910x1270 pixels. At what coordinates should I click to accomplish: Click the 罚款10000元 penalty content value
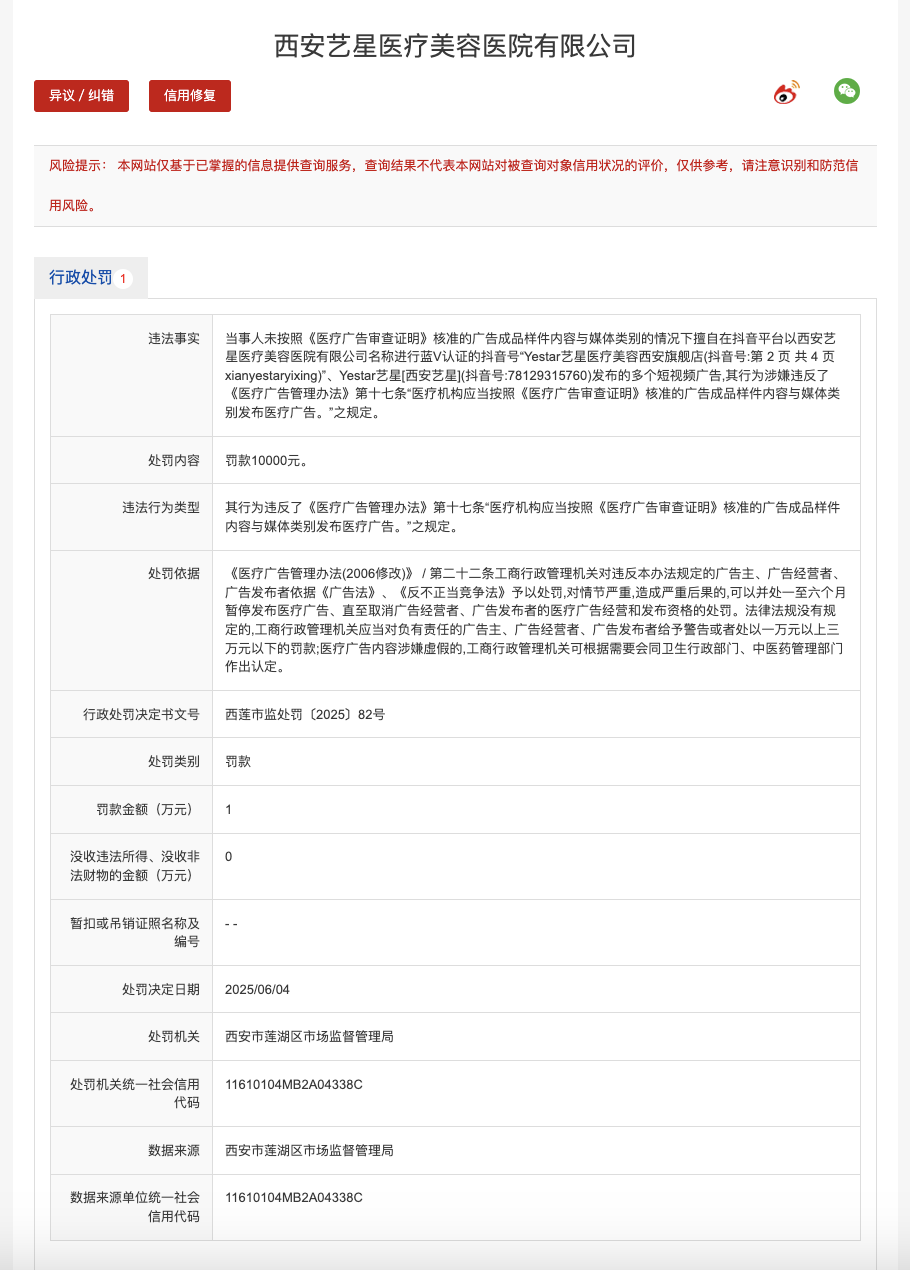(x=266, y=461)
